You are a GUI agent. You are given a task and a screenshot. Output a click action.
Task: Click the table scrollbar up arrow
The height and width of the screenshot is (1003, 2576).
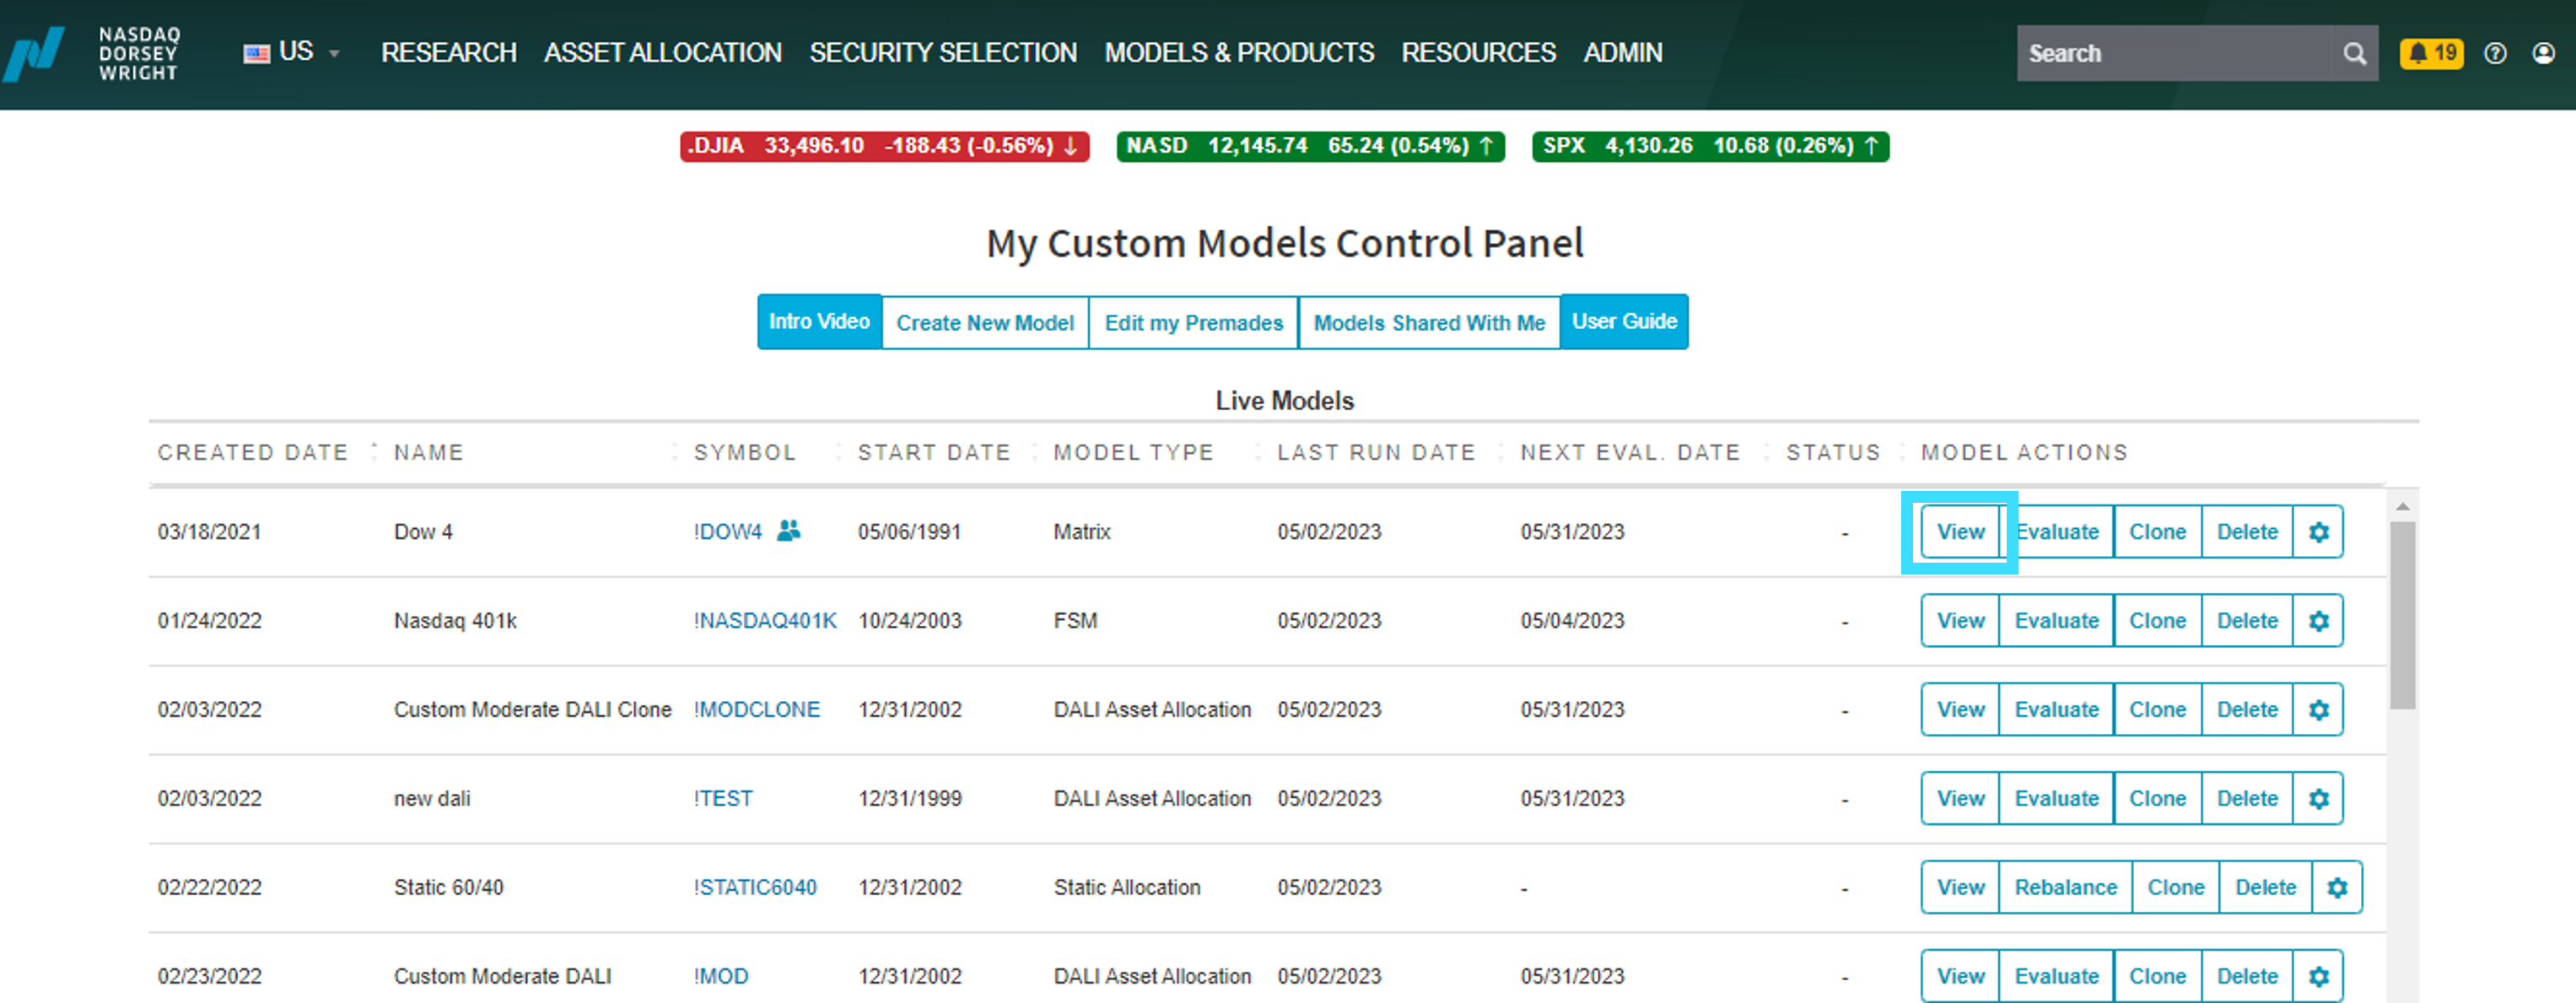(x=2402, y=507)
